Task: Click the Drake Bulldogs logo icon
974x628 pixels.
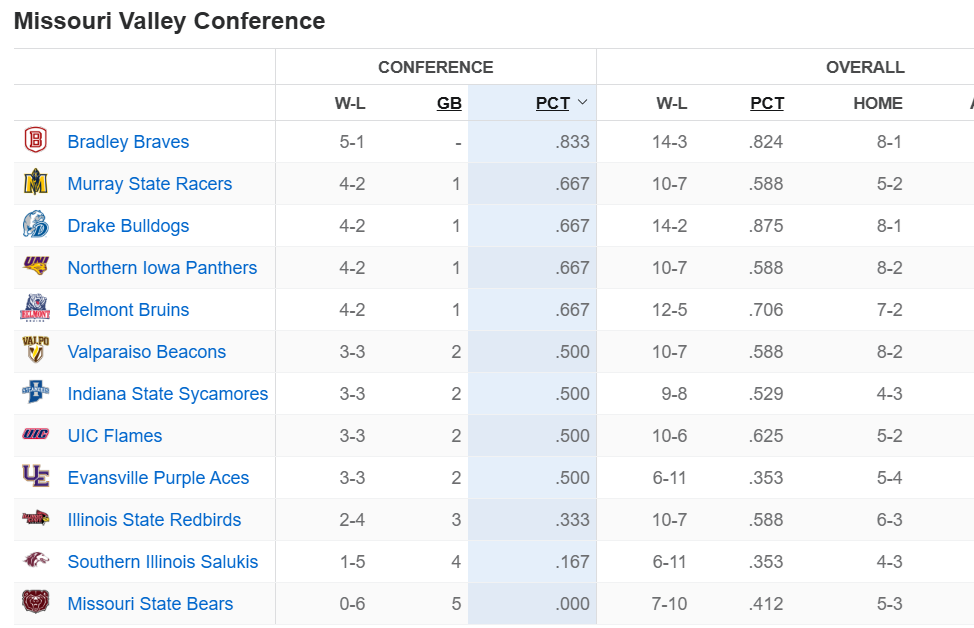Action: [35, 224]
